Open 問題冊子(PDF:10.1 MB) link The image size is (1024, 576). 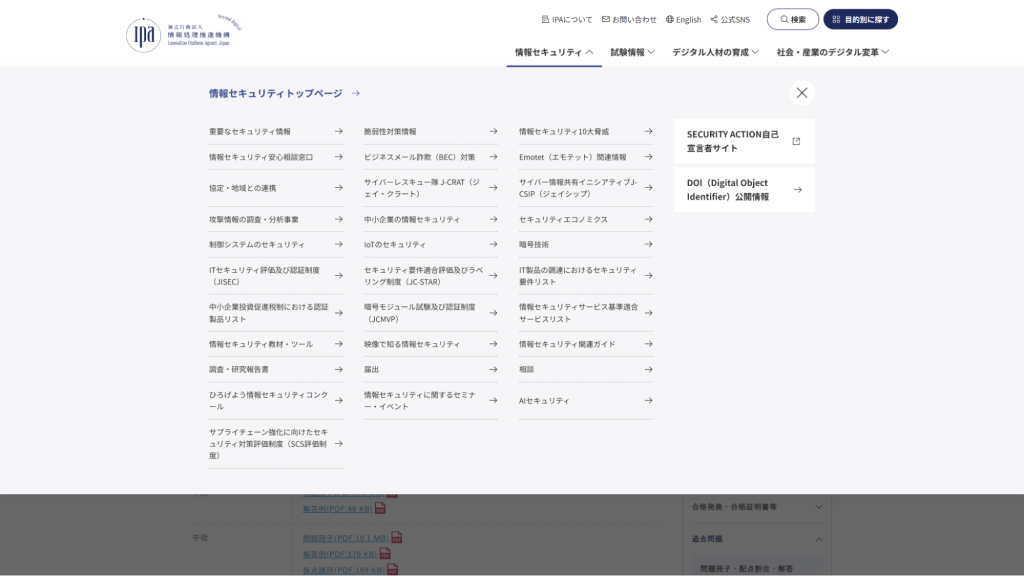[345, 538]
